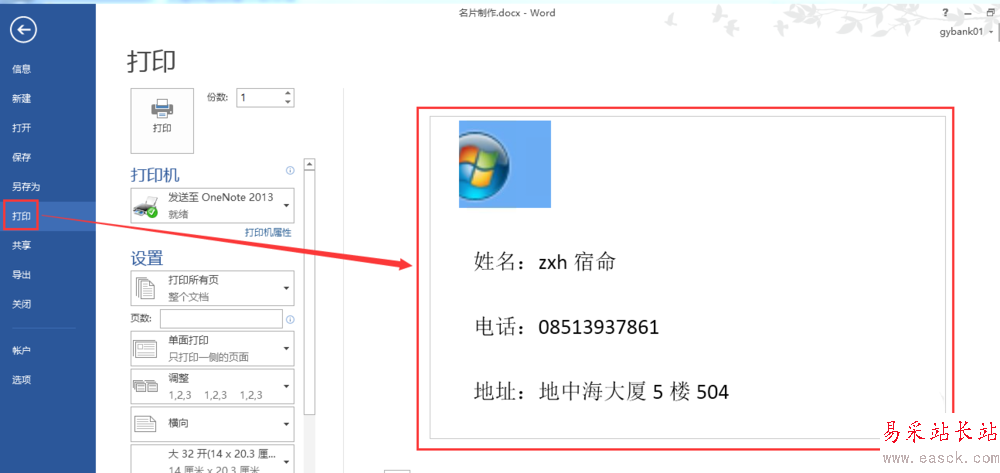Click the 份数 copies input field
The image size is (1000, 473).
(x=260, y=98)
